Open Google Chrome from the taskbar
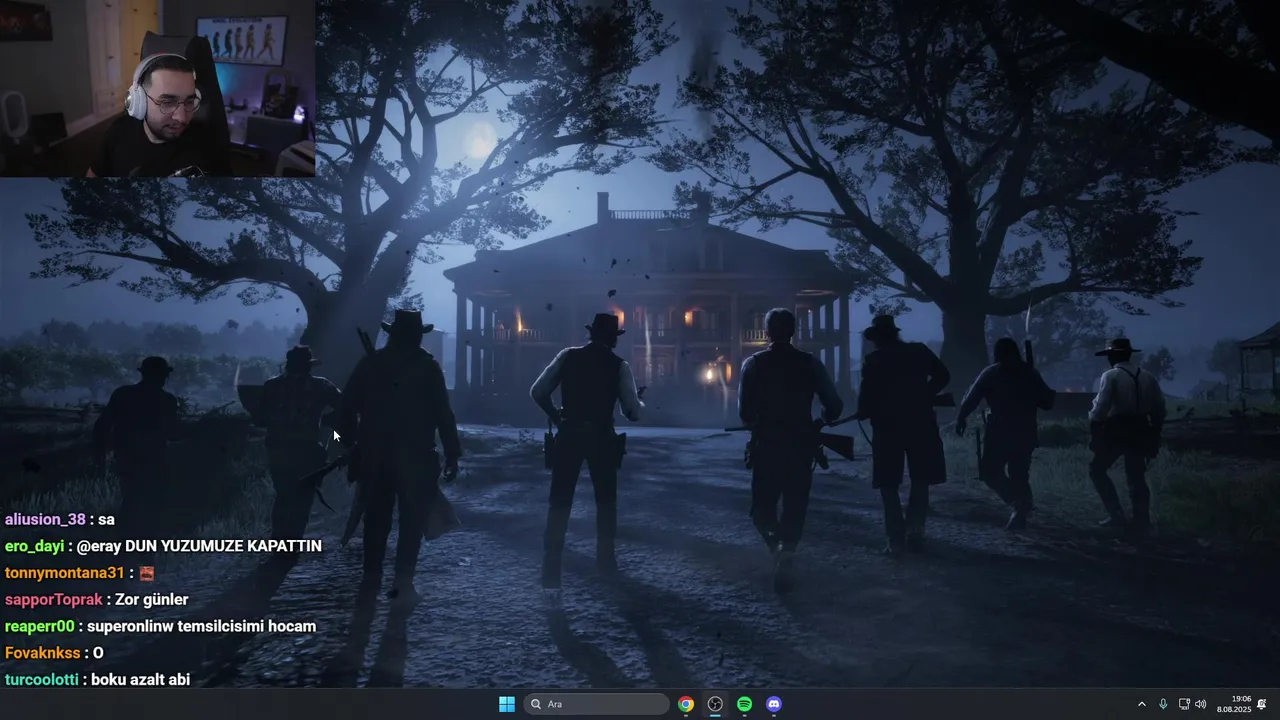 pos(686,704)
